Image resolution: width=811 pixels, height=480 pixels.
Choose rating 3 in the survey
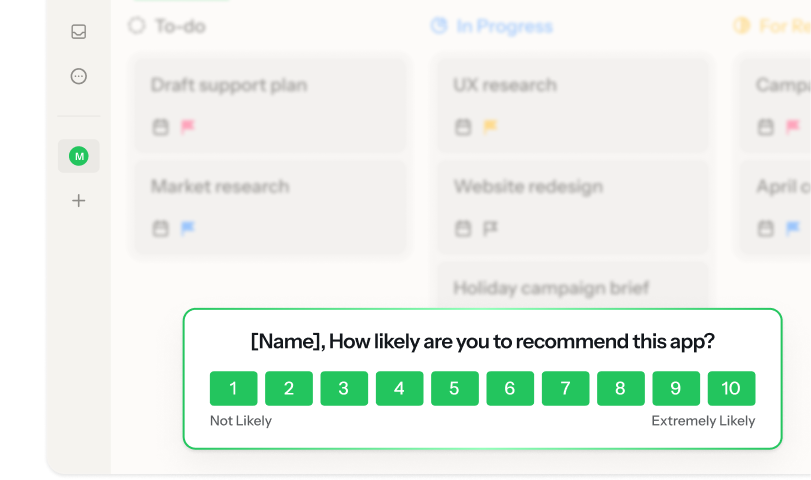[x=344, y=389]
